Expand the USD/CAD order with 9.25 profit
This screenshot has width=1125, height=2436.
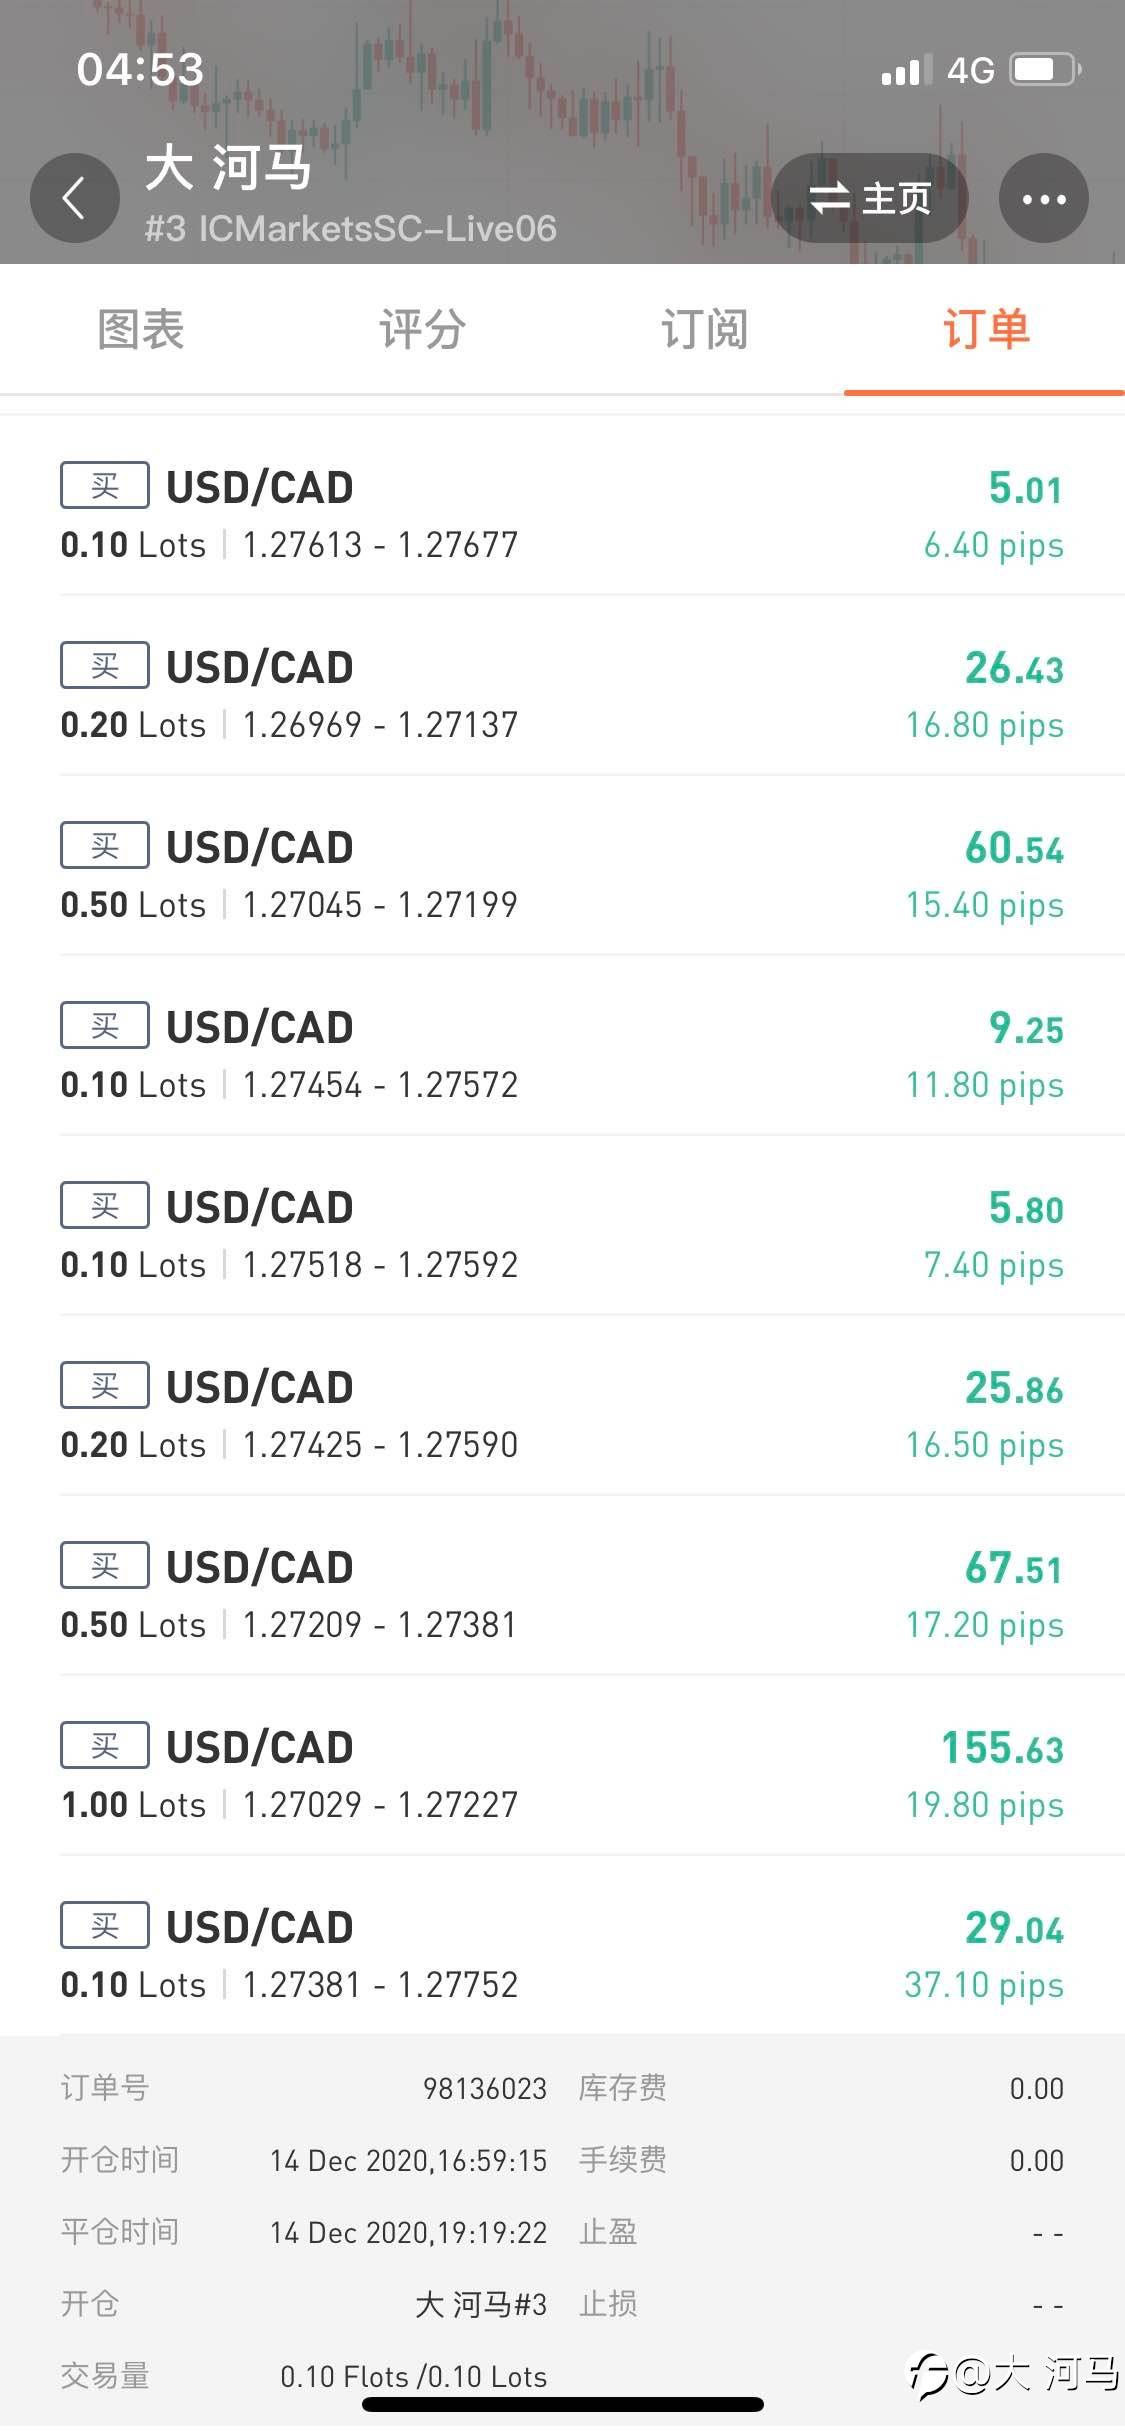pyautogui.click(x=560, y=1054)
